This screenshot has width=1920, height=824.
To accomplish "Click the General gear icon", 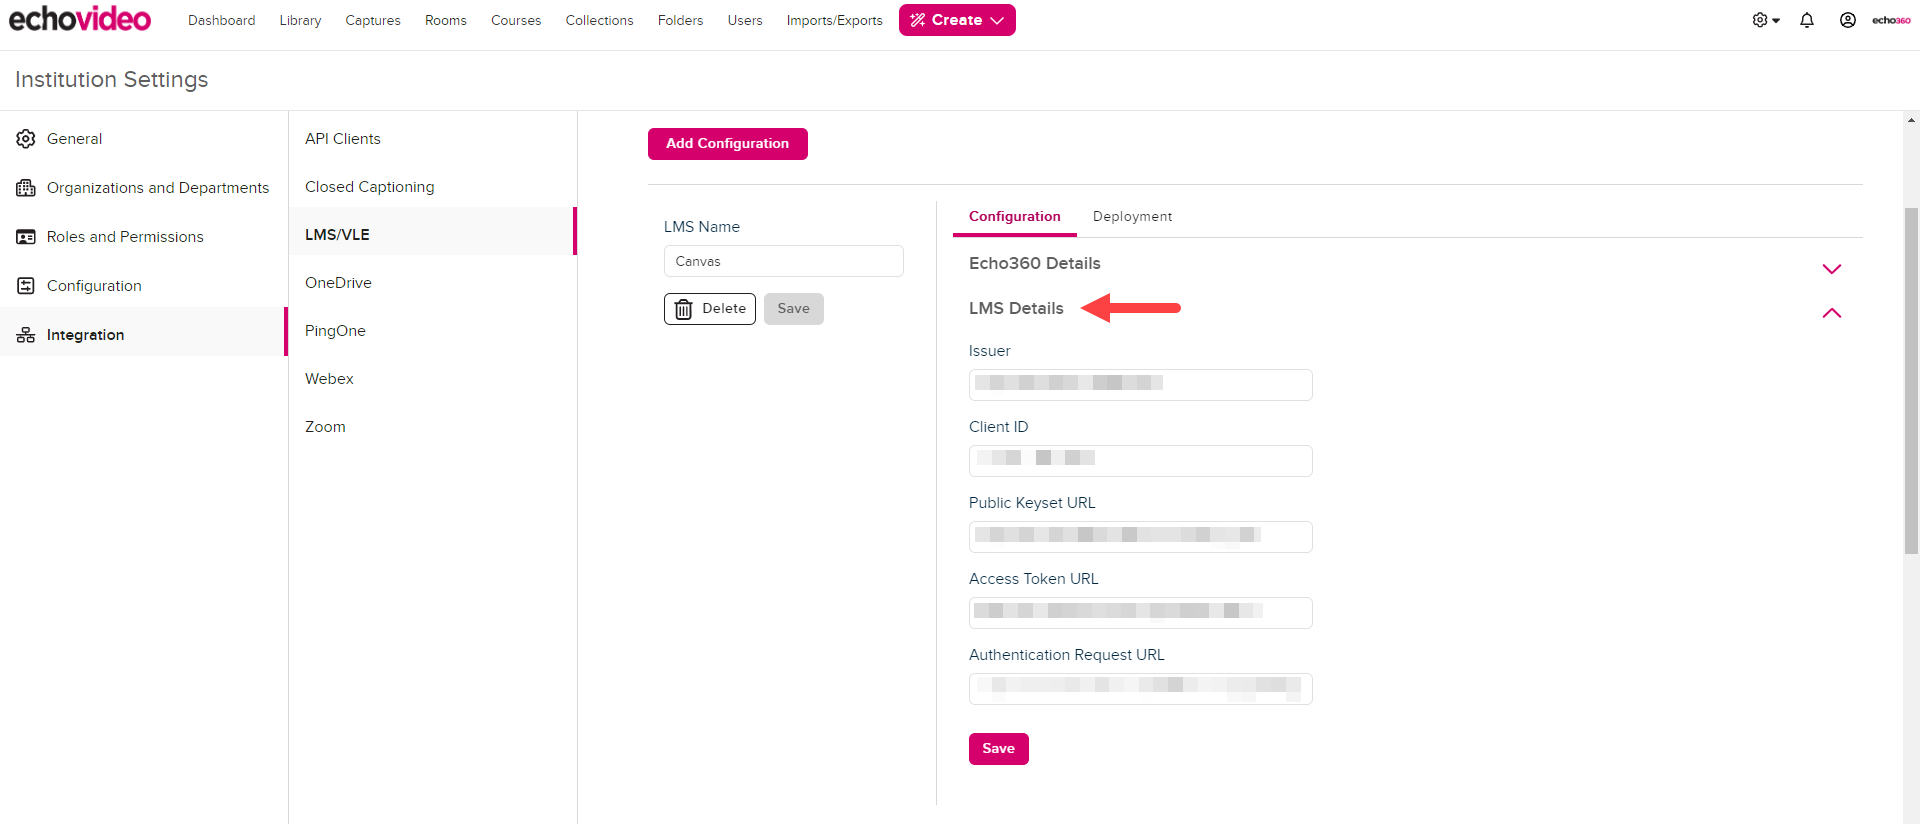I will (26, 139).
